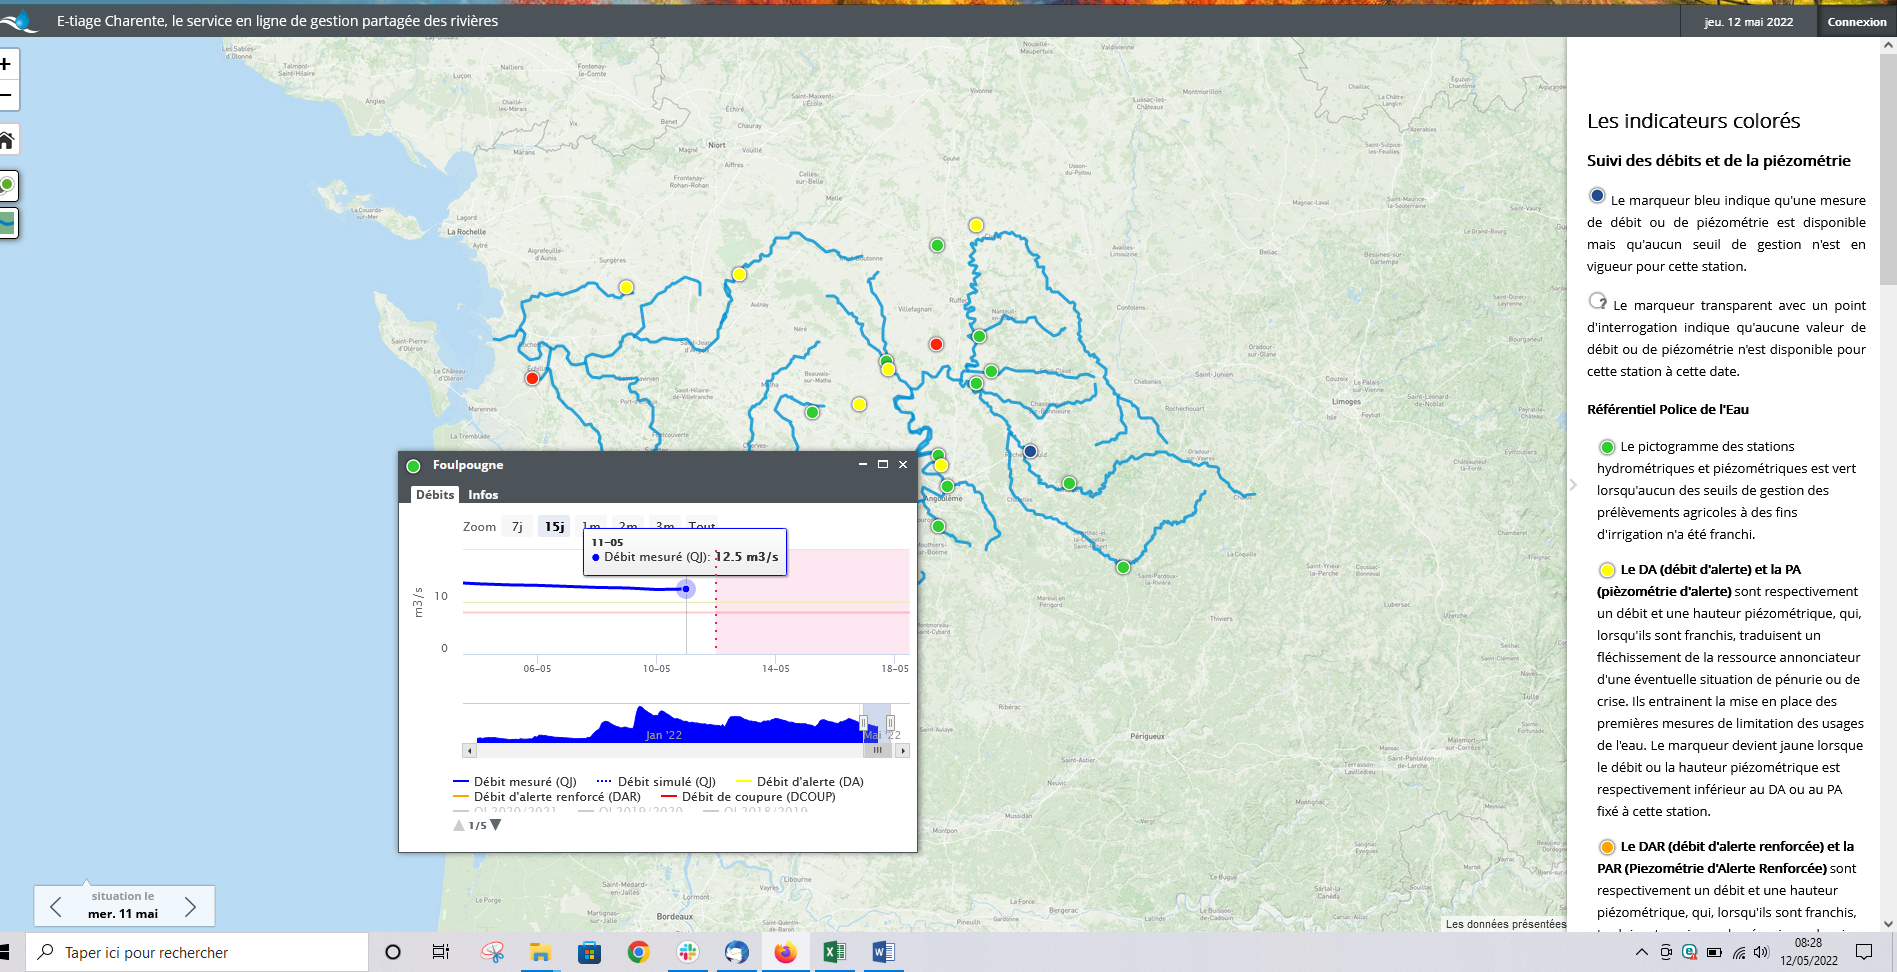This screenshot has width=1897, height=972.
Task: Collapse the right side panel chevron
Action: tap(1573, 485)
